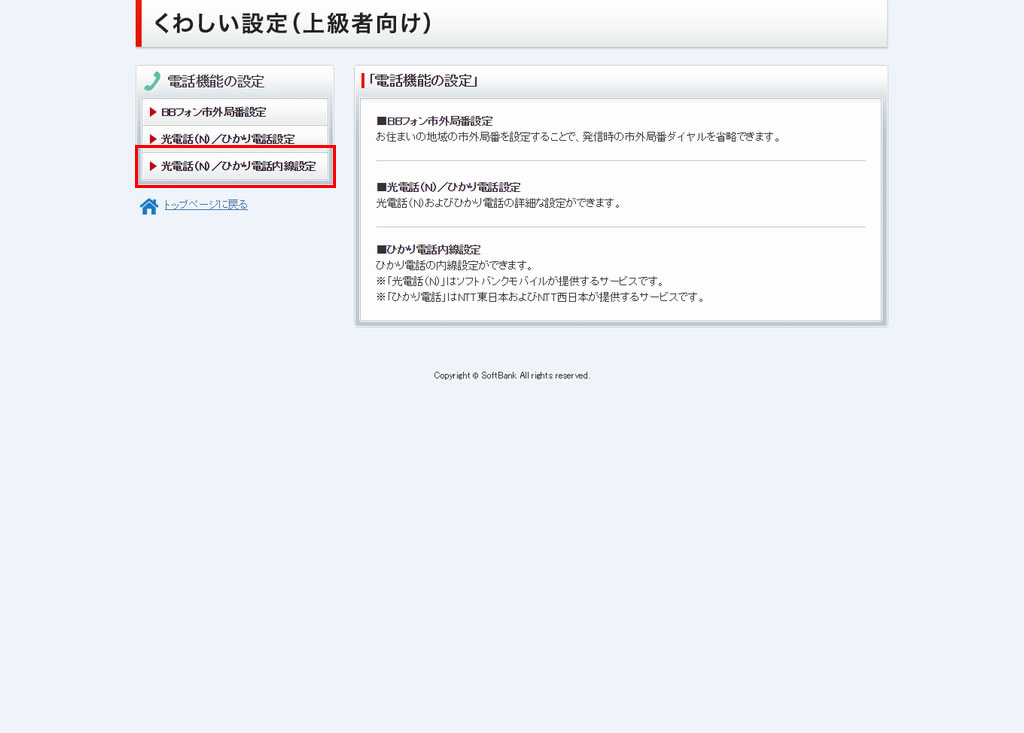Click the 電話機能の設定 sidebar heading
1024x733 pixels.
216,82
